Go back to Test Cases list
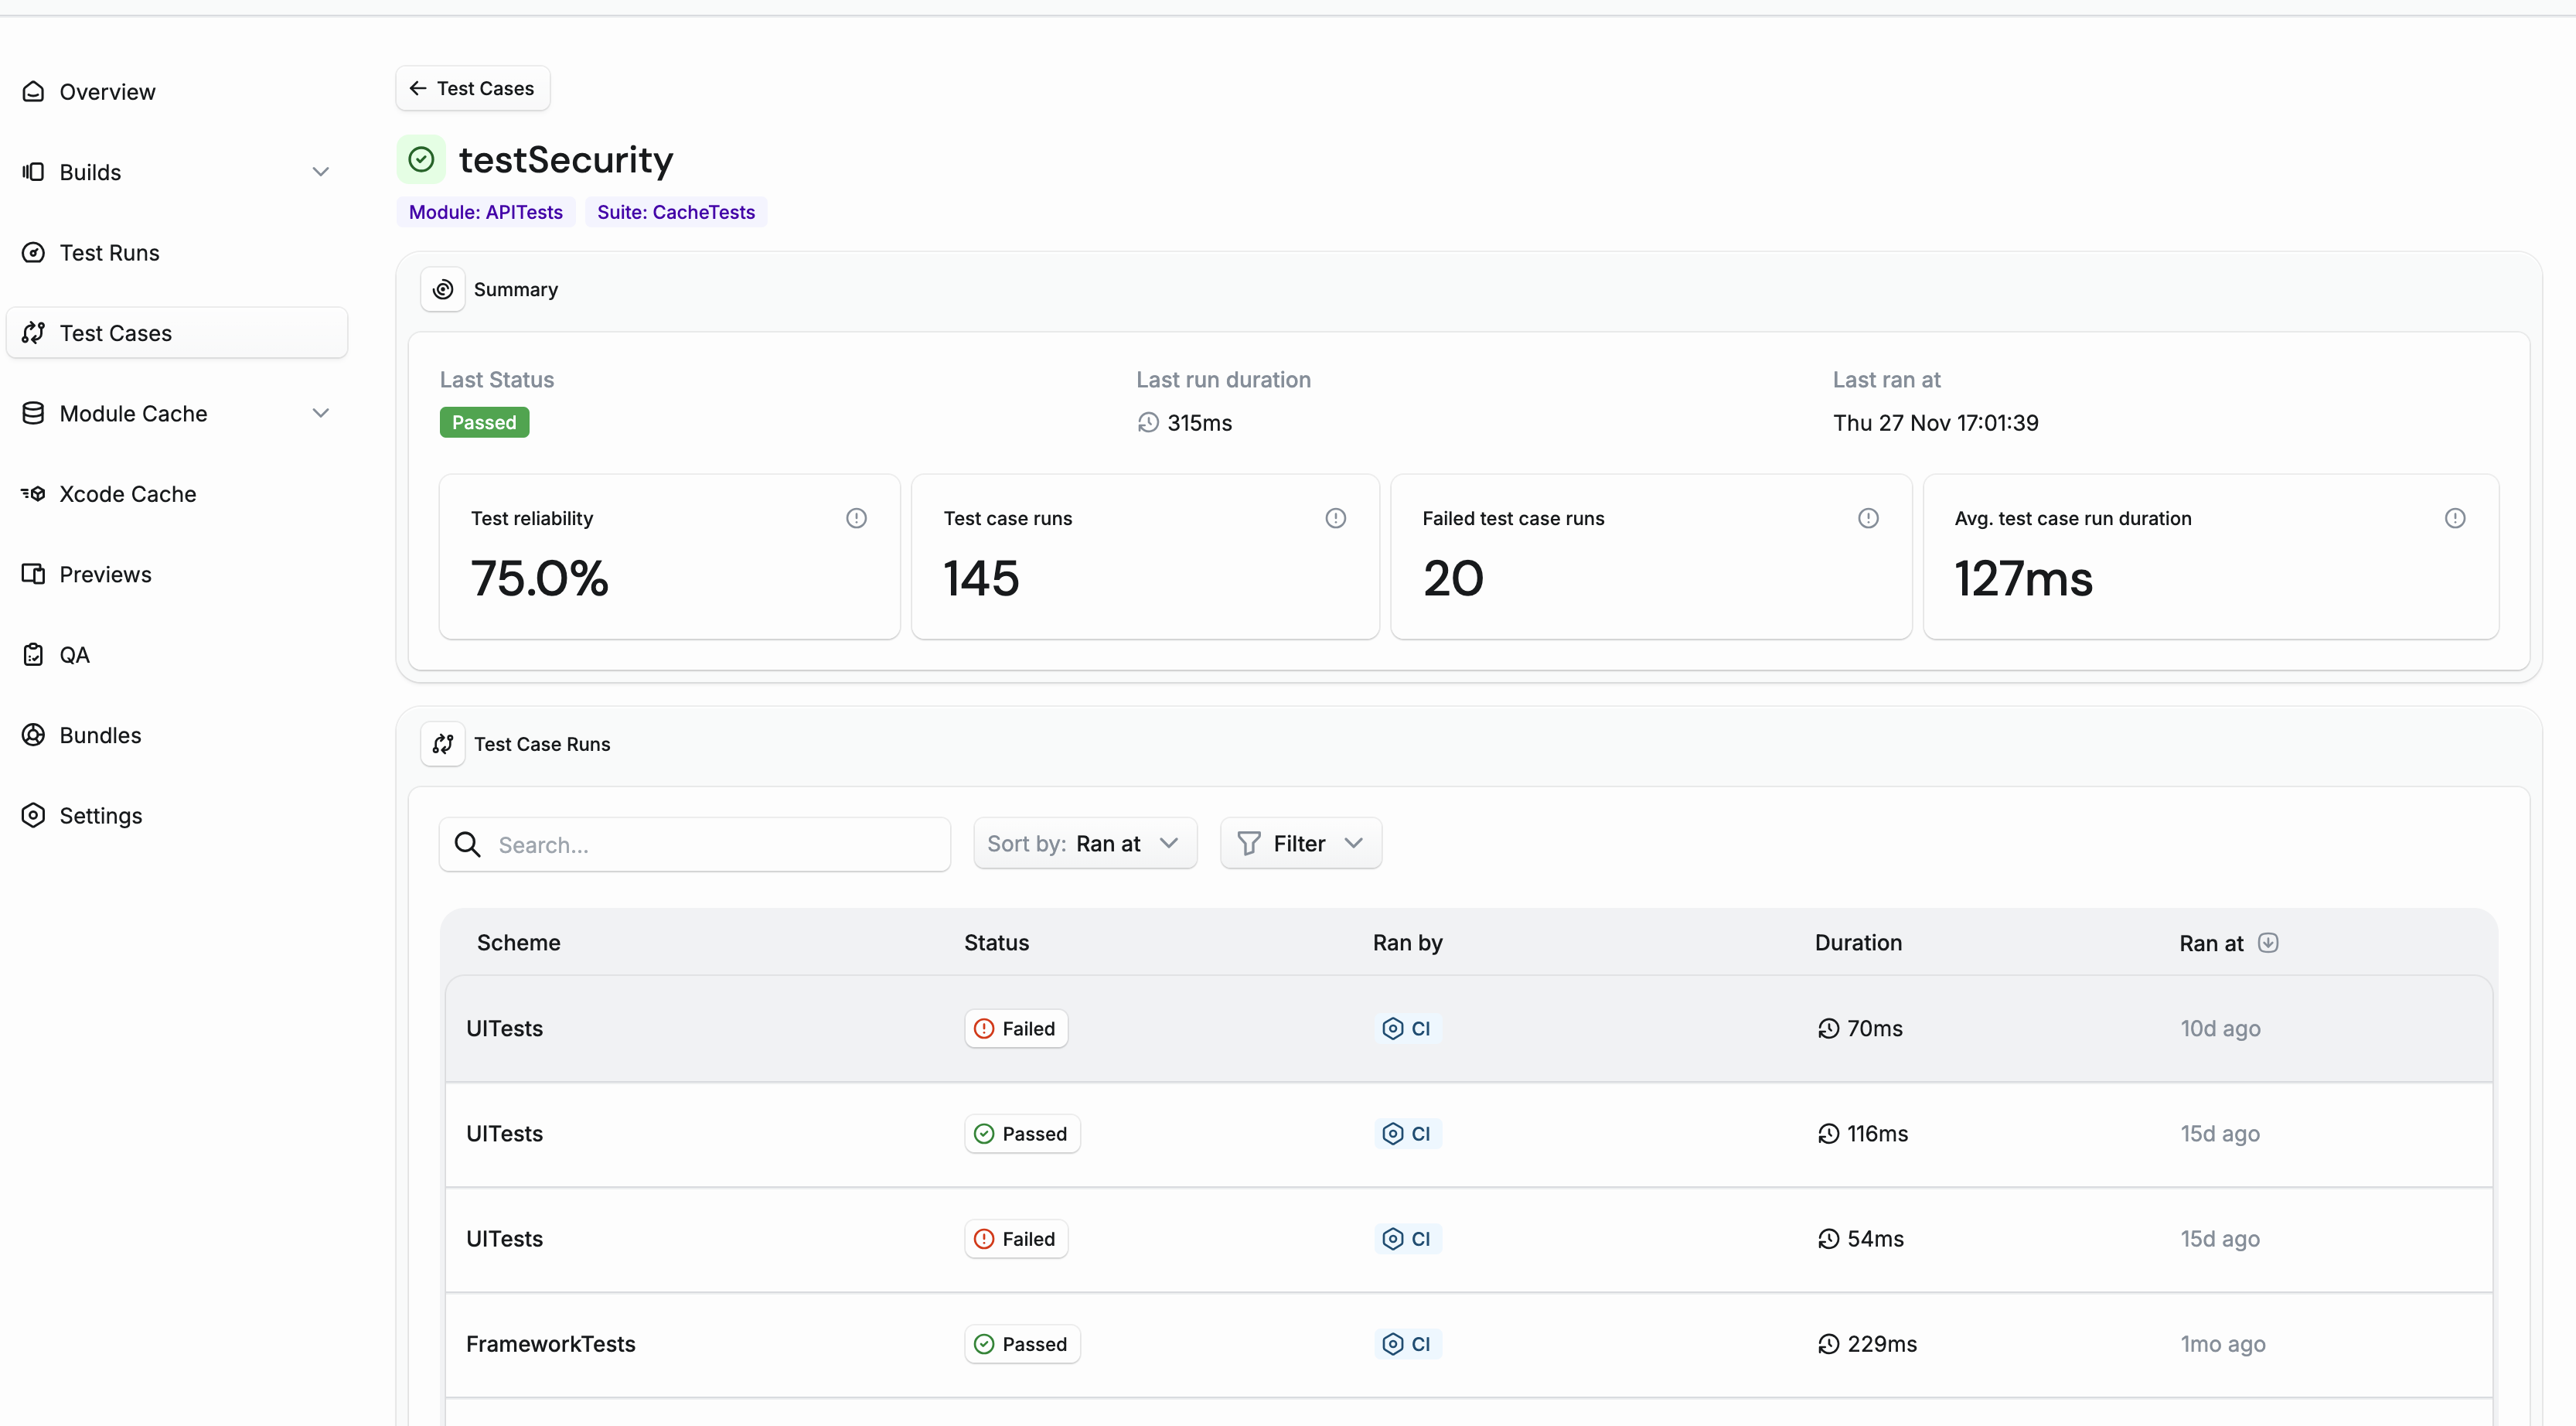Image resolution: width=2576 pixels, height=1426 pixels. [471, 88]
